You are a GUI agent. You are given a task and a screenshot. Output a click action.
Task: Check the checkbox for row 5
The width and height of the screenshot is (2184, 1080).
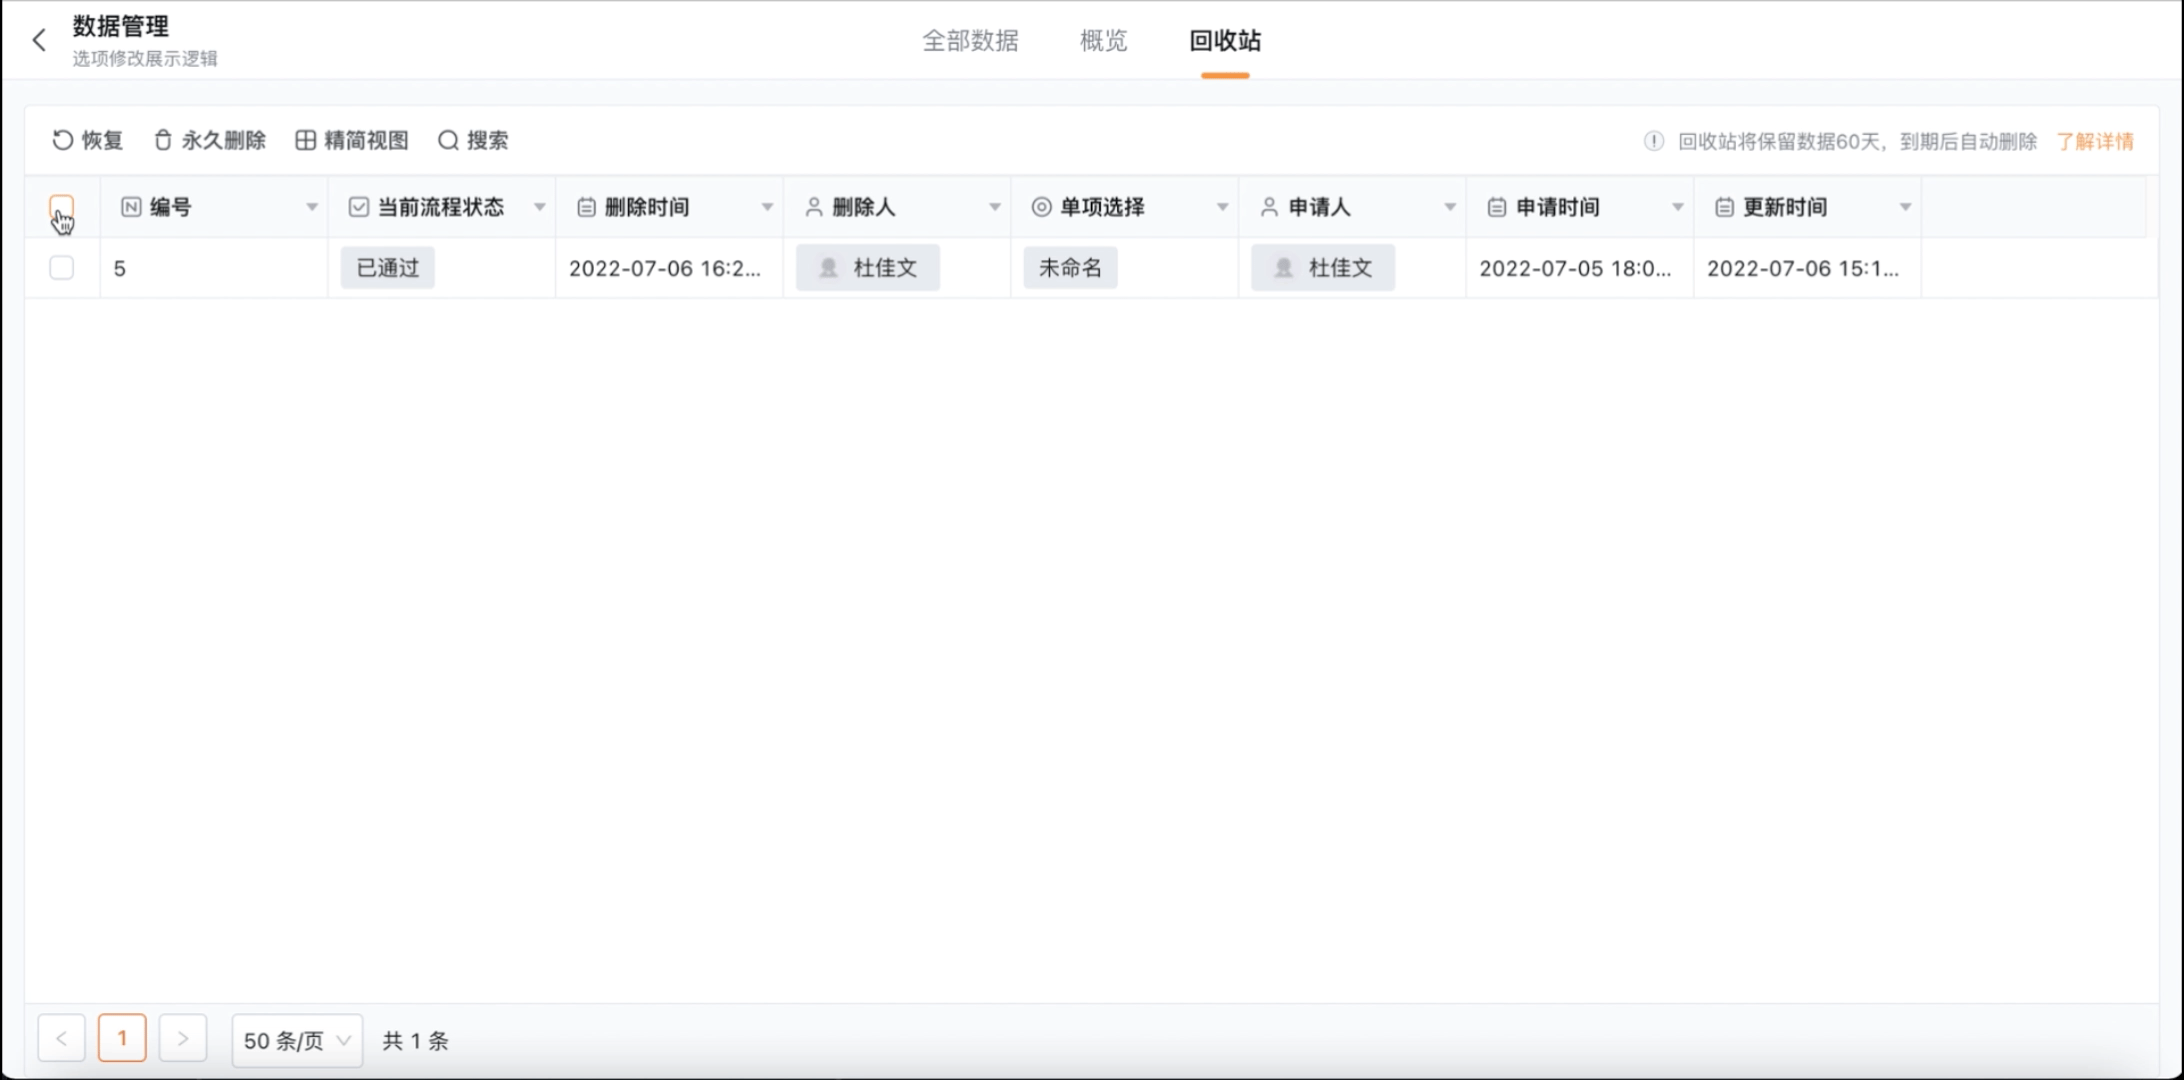pyautogui.click(x=61, y=267)
